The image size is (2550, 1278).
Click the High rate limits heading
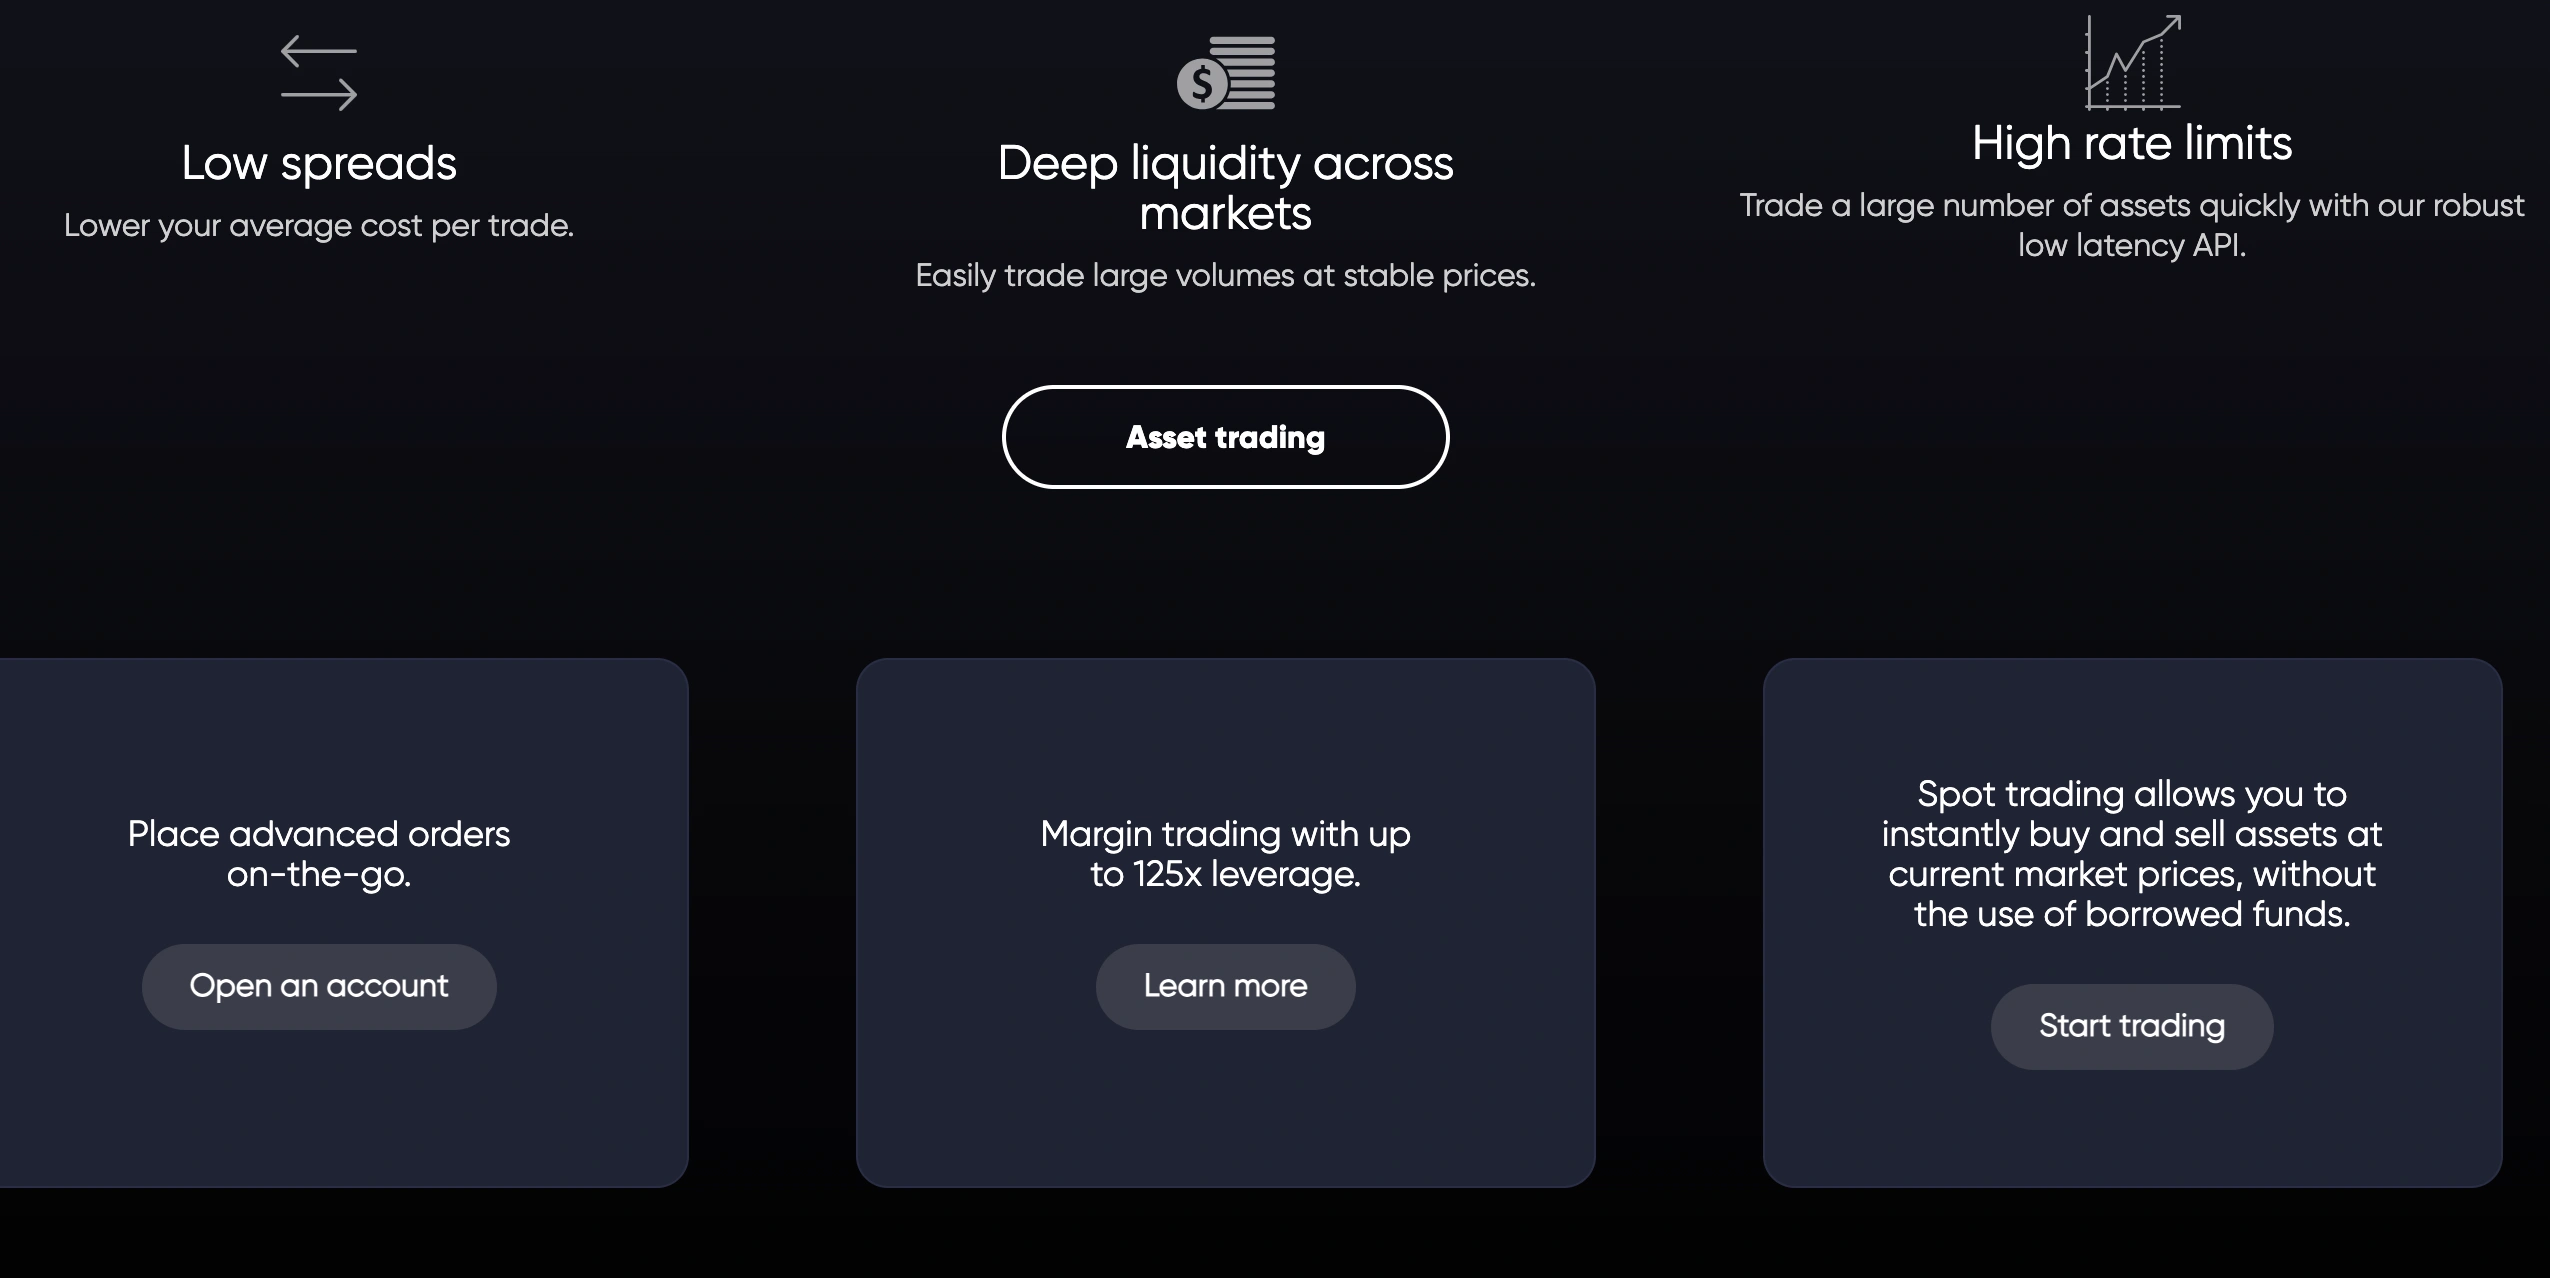[2132, 143]
